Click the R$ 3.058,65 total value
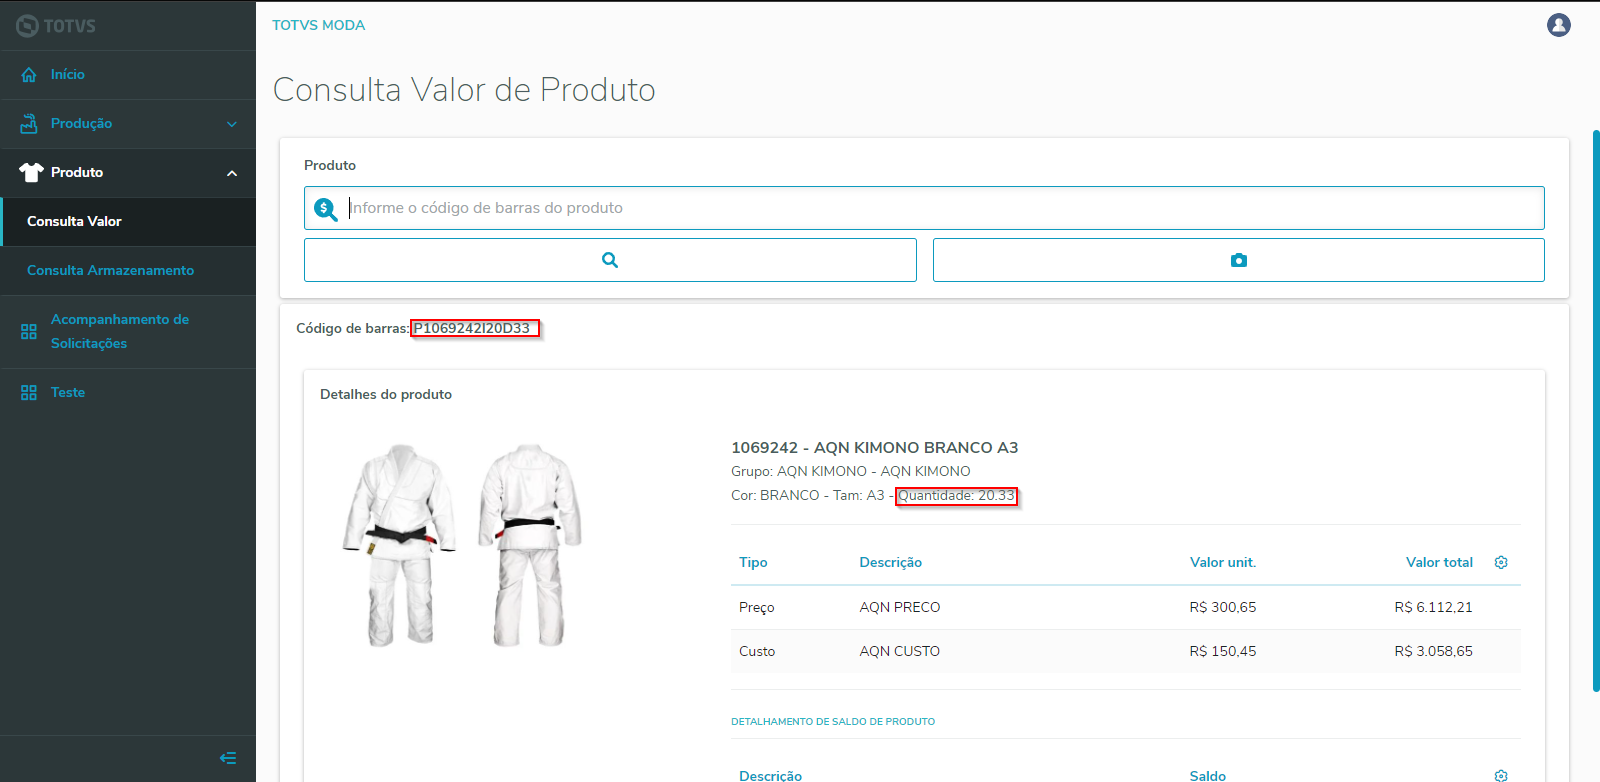Screen dimensions: 1600x782 click(x=1433, y=652)
